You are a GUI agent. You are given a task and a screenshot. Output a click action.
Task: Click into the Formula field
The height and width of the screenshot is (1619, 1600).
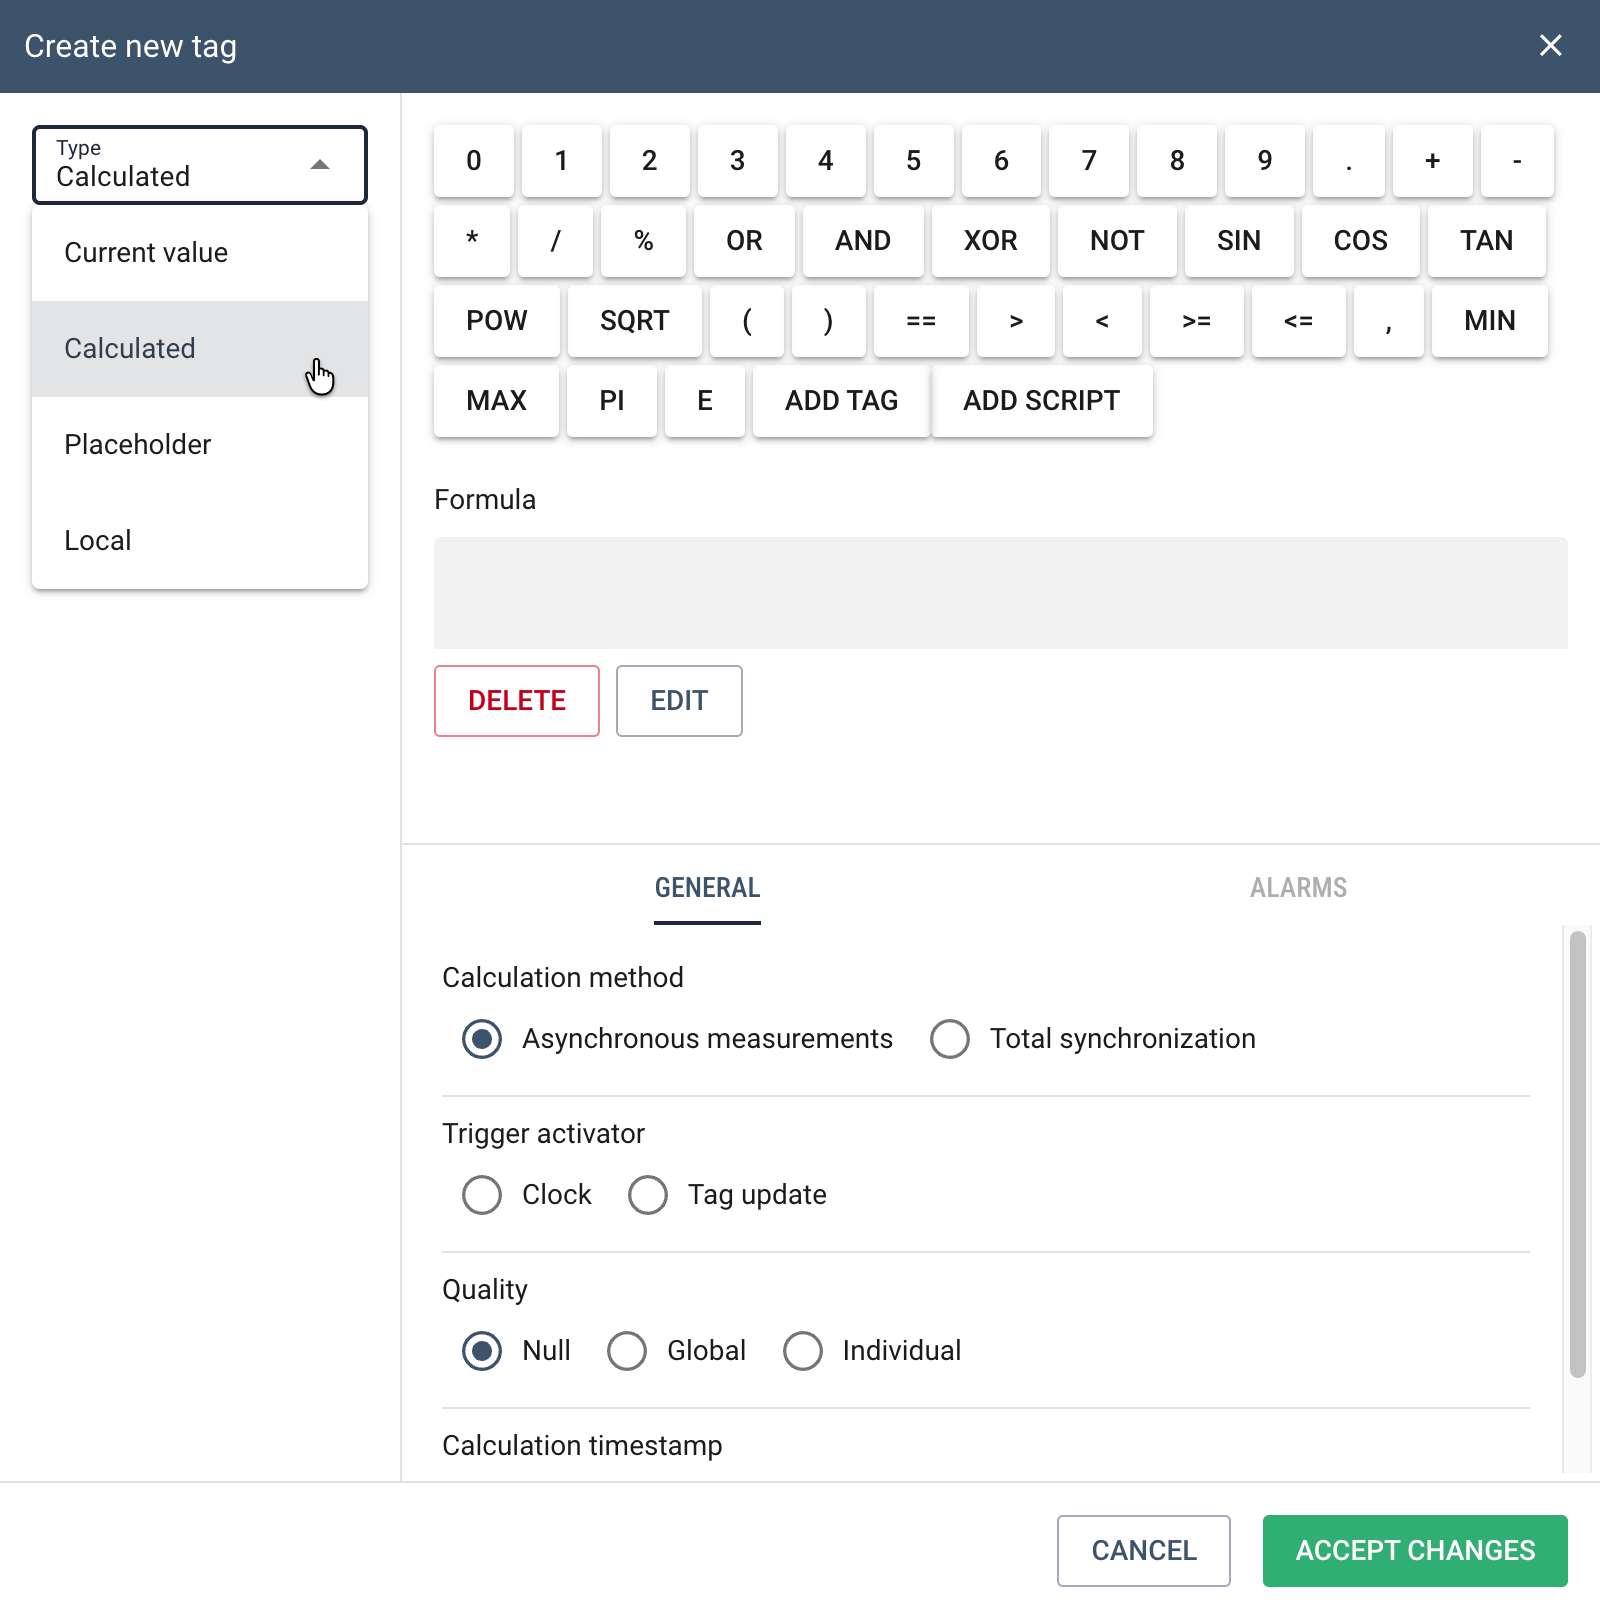1000,593
